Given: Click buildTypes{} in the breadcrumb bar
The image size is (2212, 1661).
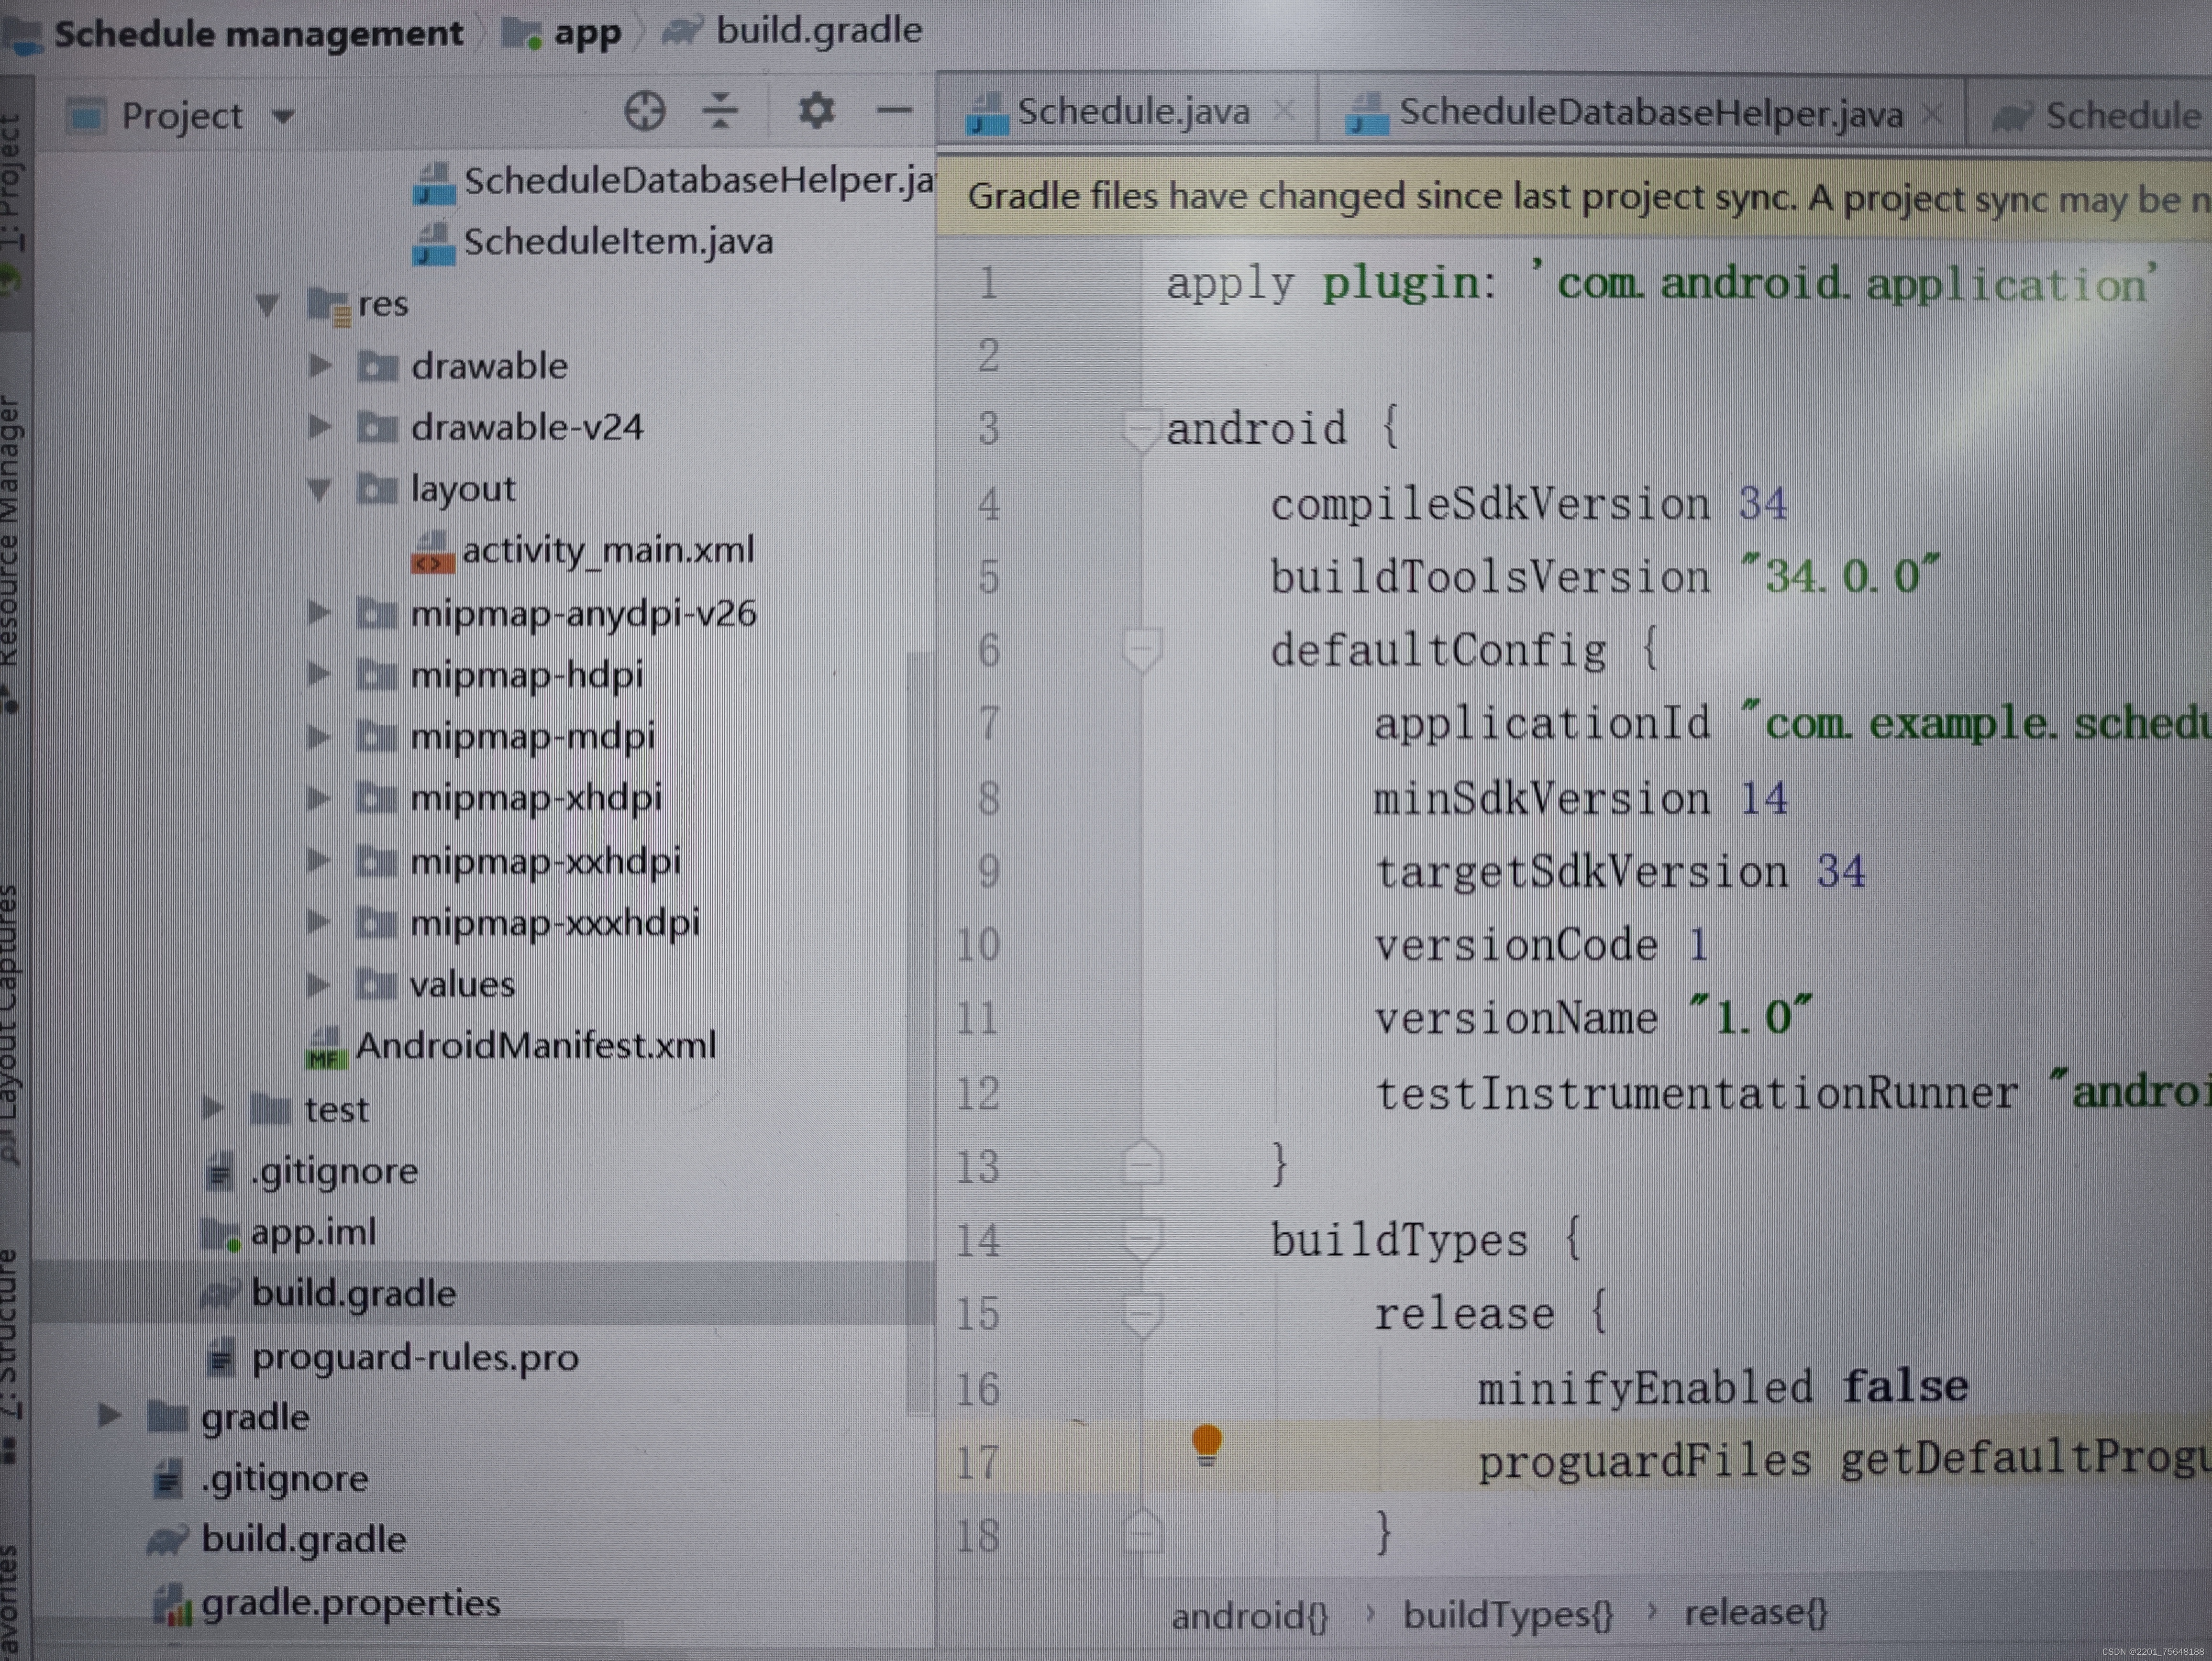Looking at the screenshot, I should tap(1507, 1614).
